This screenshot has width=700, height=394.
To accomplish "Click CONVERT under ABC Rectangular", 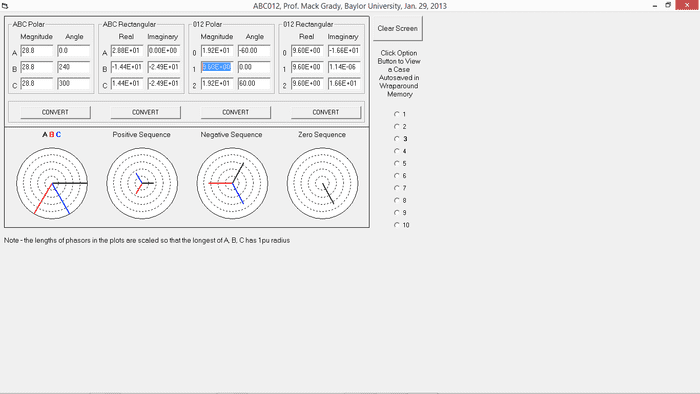I will pyautogui.click(x=146, y=112).
